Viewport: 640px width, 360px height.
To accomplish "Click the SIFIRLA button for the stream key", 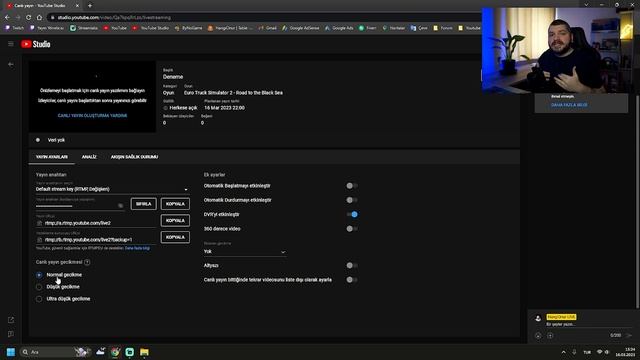I will [x=144, y=204].
